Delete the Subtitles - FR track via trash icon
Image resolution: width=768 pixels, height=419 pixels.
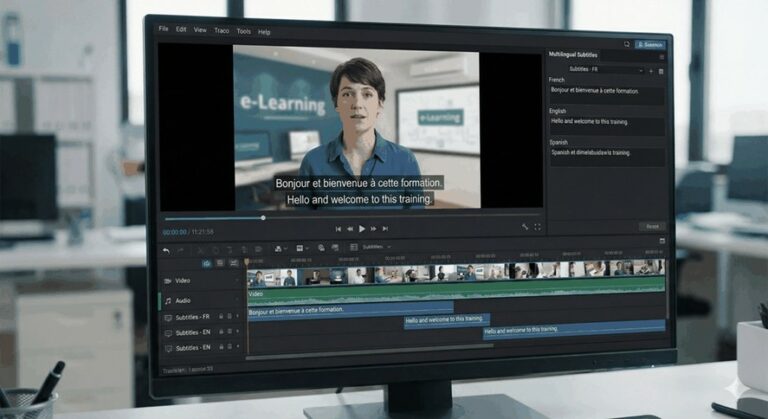coord(230,317)
